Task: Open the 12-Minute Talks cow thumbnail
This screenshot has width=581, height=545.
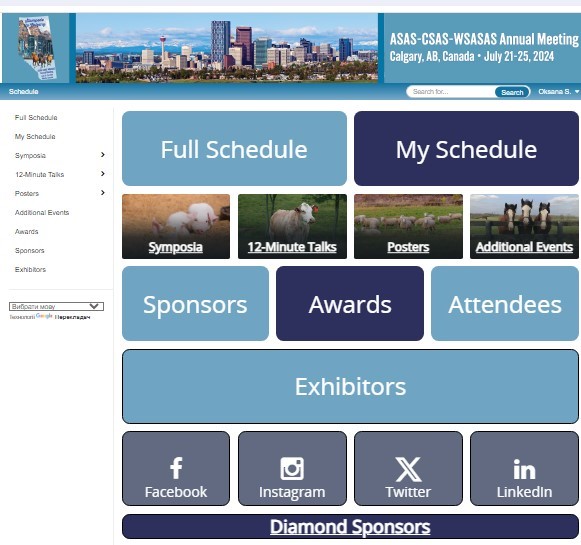Action: [x=292, y=226]
